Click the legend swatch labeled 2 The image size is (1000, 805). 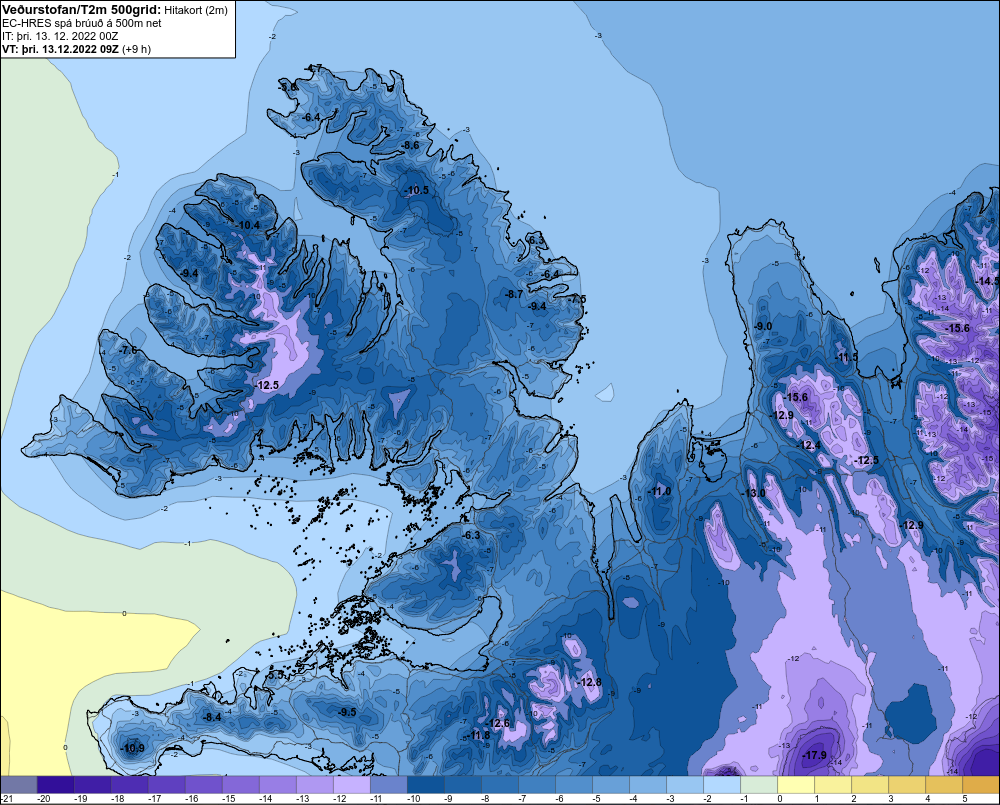[x=870, y=785]
